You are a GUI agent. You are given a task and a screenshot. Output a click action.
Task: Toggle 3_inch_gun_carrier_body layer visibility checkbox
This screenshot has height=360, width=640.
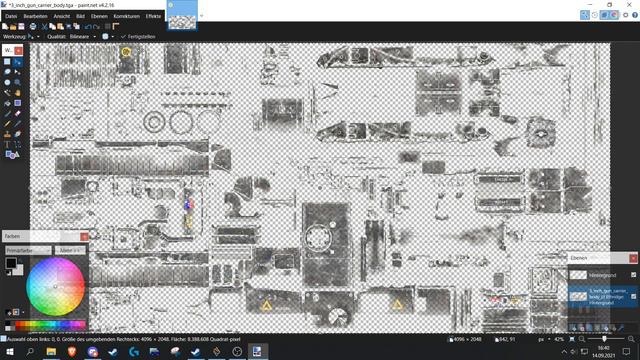click(633, 296)
